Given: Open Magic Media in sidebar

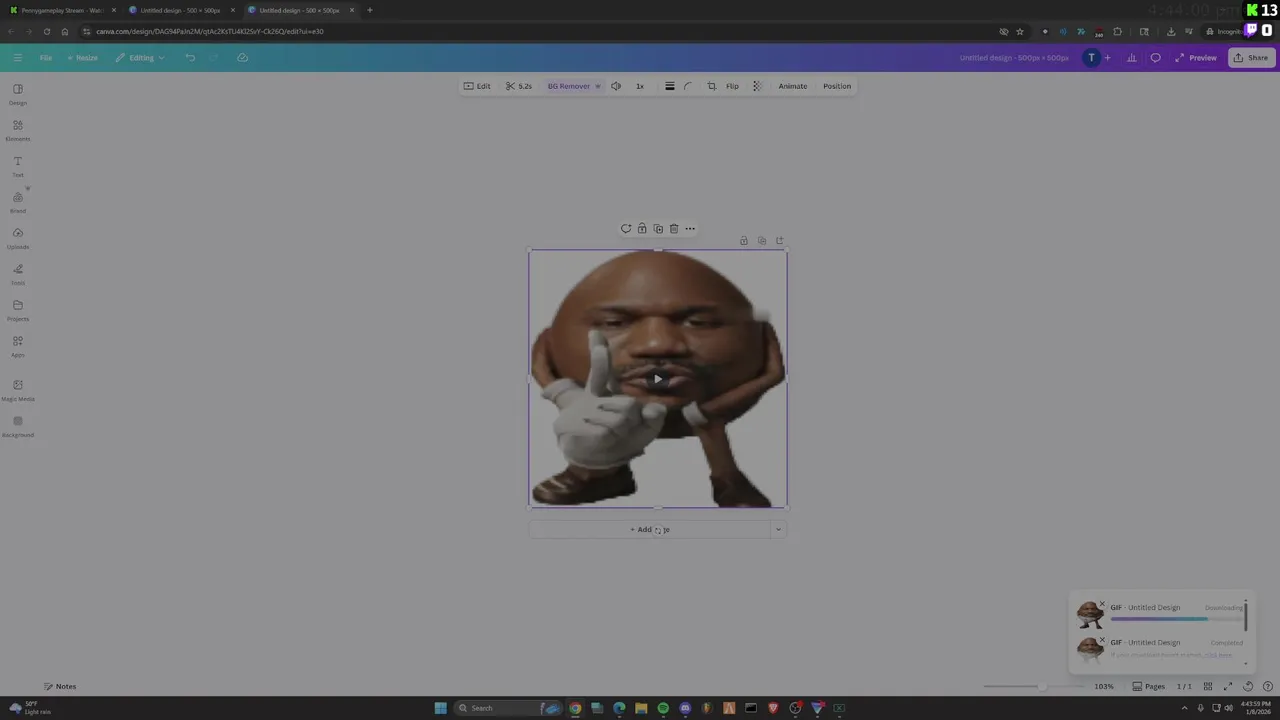Looking at the screenshot, I should point(18,390).
